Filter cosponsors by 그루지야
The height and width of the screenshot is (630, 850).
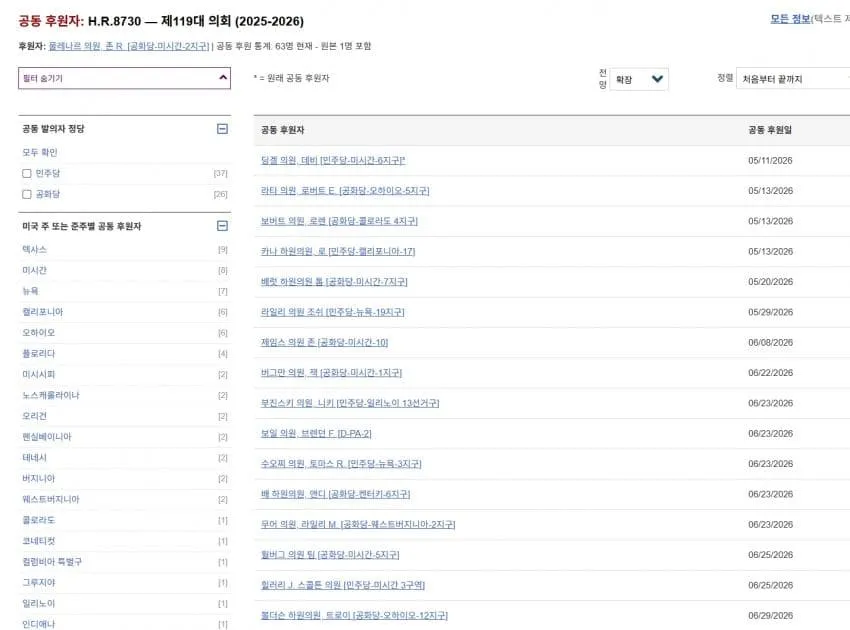[38, 582]
